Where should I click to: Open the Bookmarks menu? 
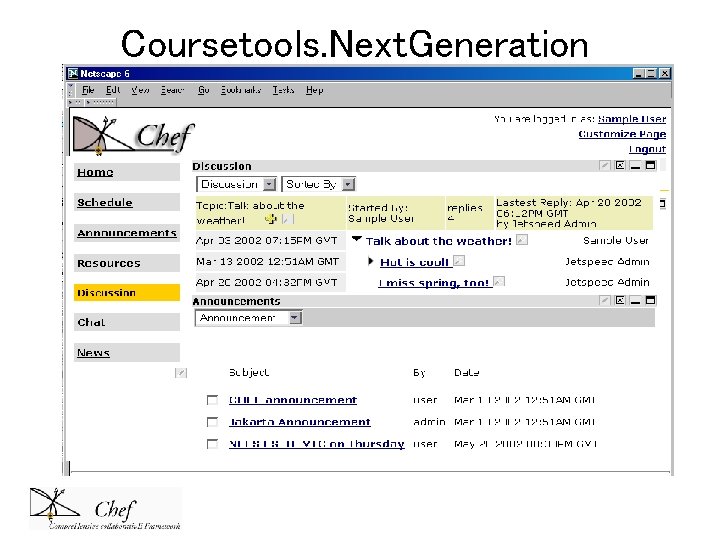click(x=241, y=90)
